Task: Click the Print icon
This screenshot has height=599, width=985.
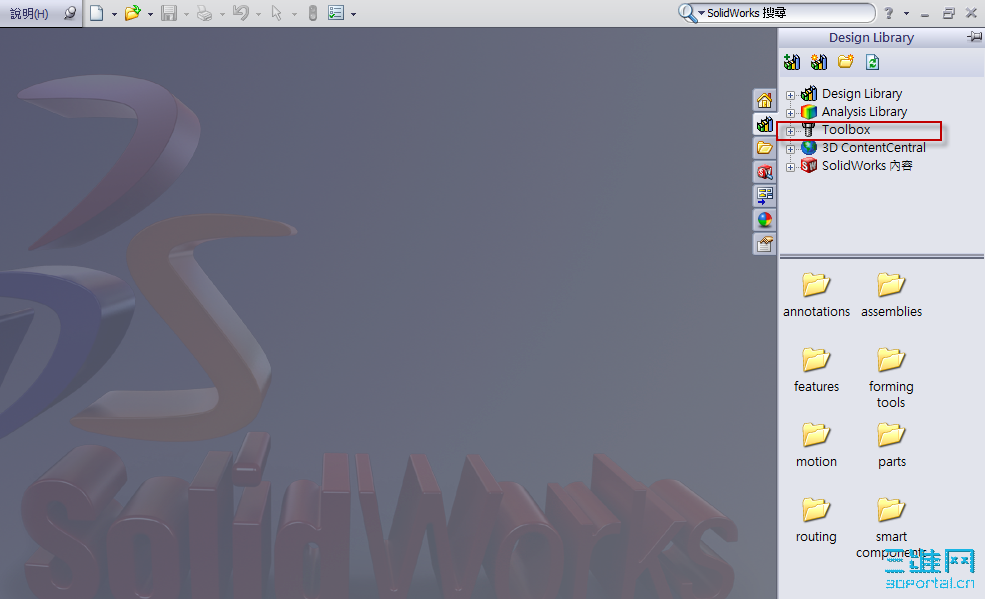Action: click(x=204, y=13)
